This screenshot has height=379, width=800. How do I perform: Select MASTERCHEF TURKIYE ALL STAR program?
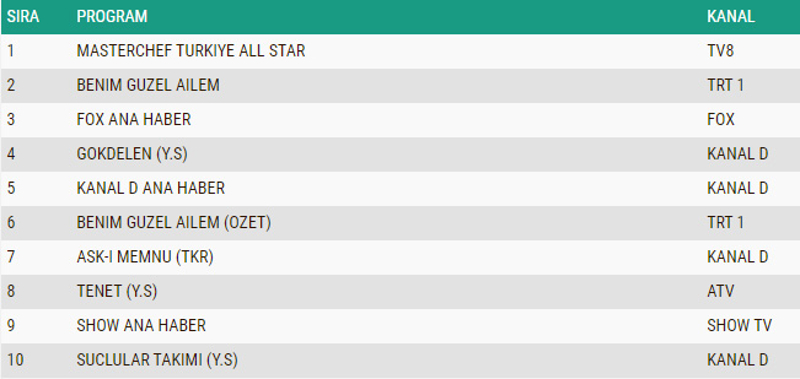pos(191,50)
